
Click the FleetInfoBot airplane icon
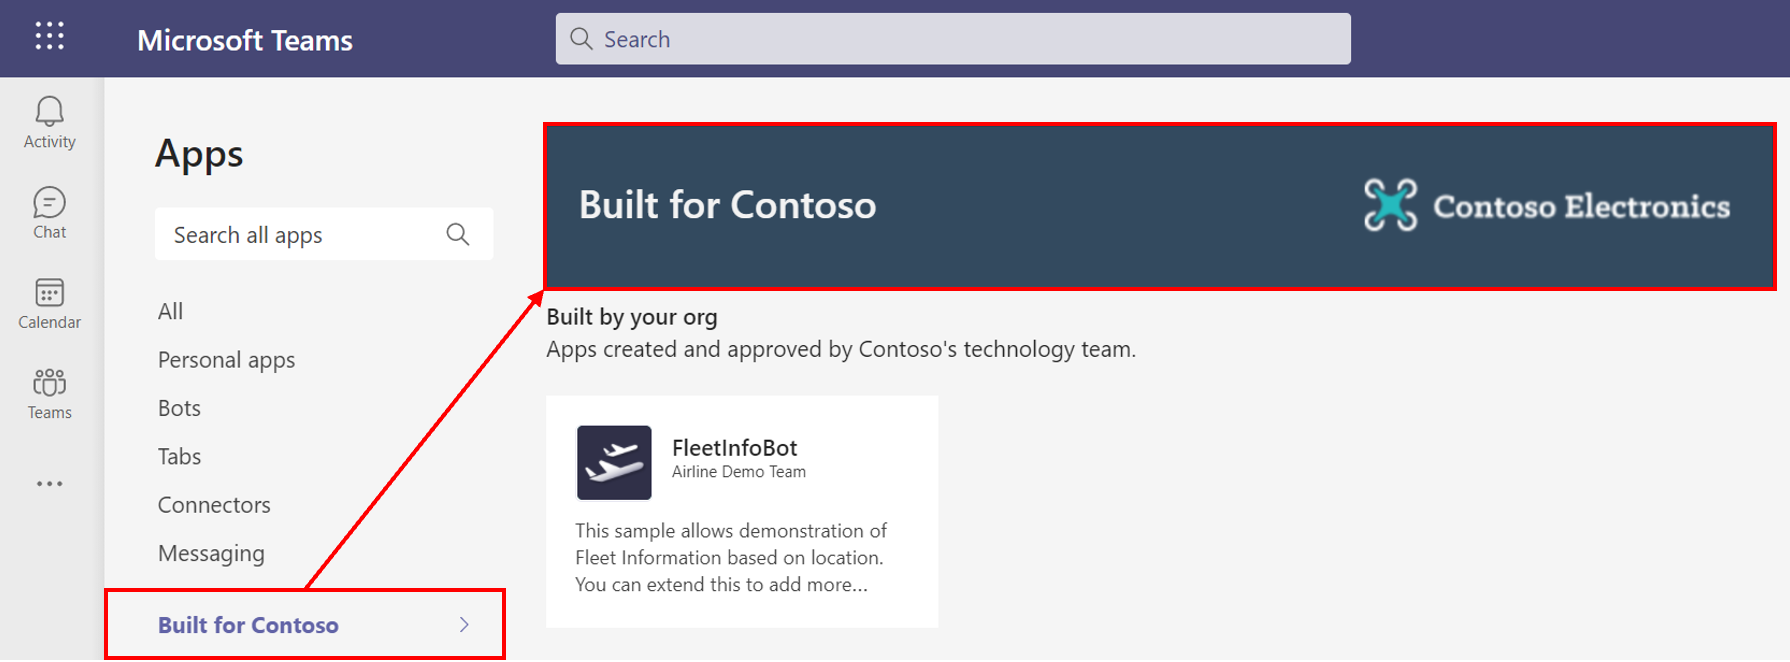point(614,463)
